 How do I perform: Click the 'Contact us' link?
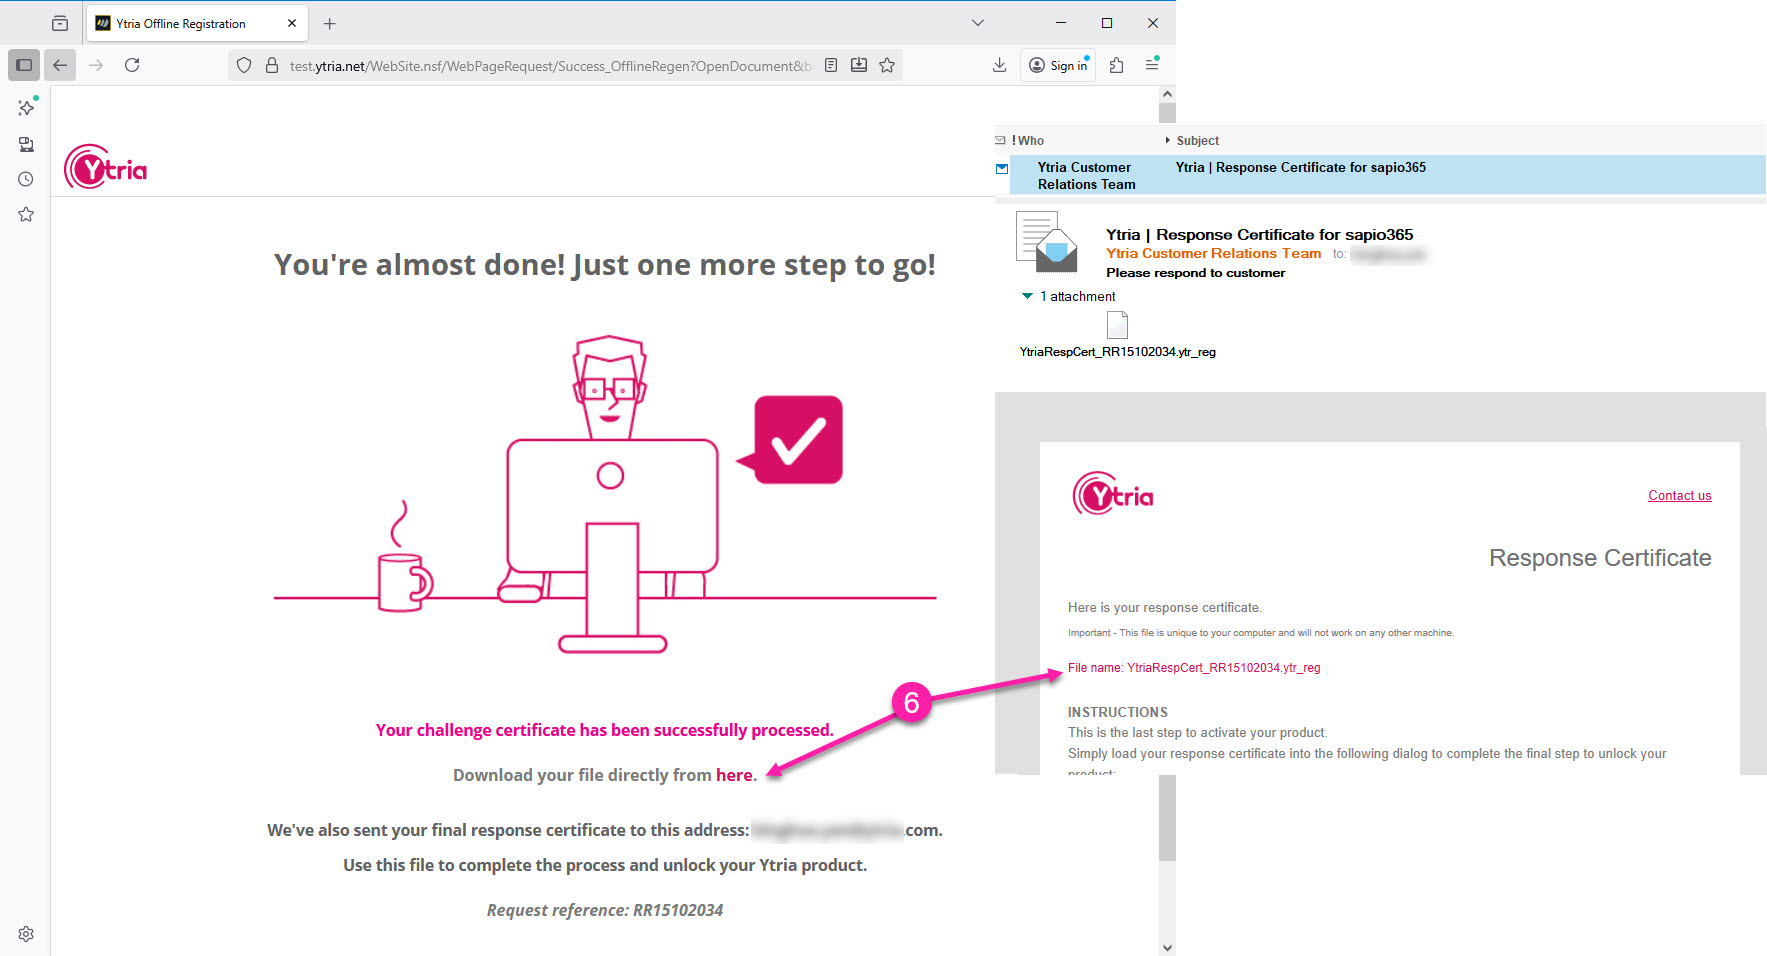point(1679,495)
